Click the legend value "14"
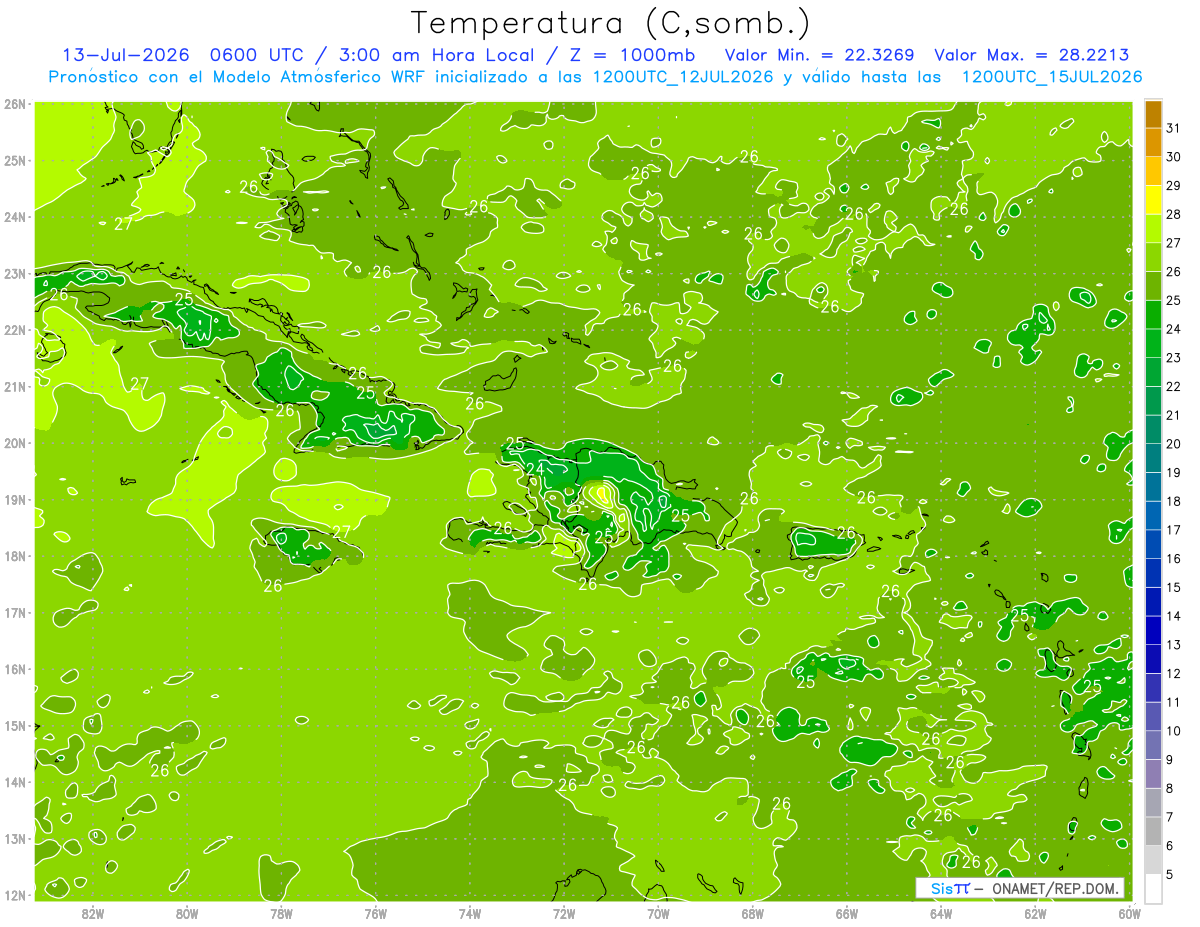1200x927 pixels. (1173, 616)
